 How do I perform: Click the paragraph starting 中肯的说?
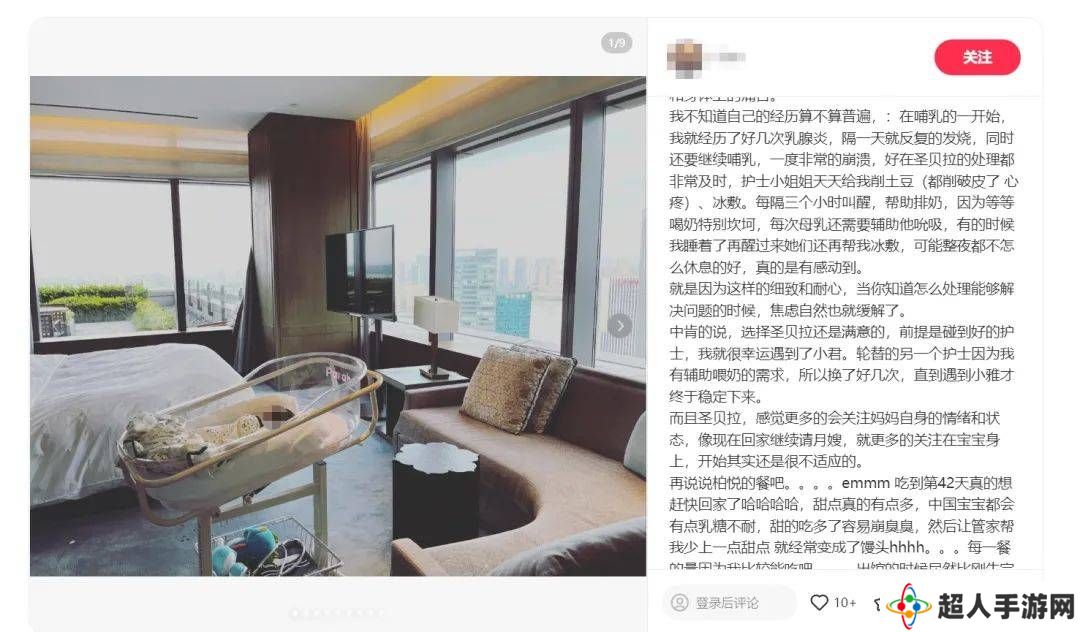pyautogui.click(x=841, y=364)
